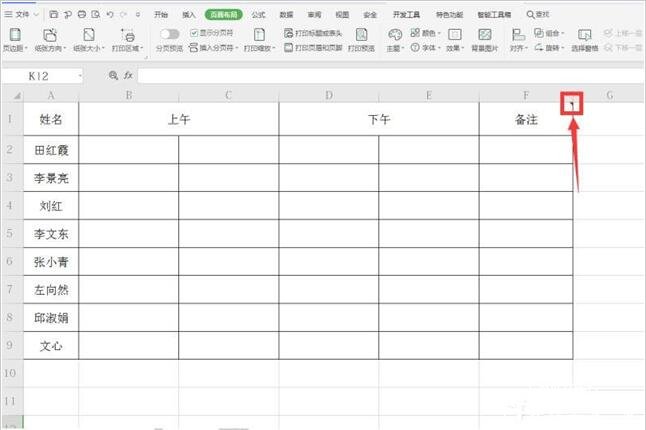646x430 pixels.
Task: Click the redo arrow icon
Action: point(123,14)
